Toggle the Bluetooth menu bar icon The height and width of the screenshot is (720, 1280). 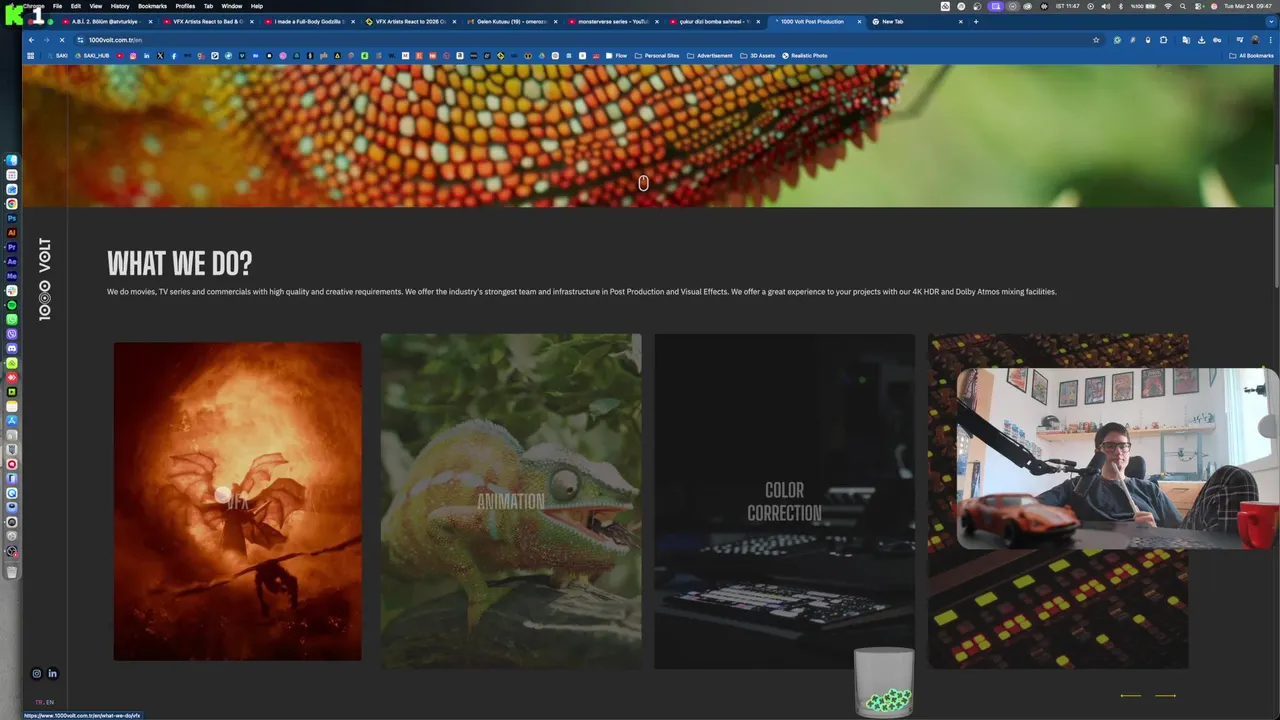click(1121, 6)
